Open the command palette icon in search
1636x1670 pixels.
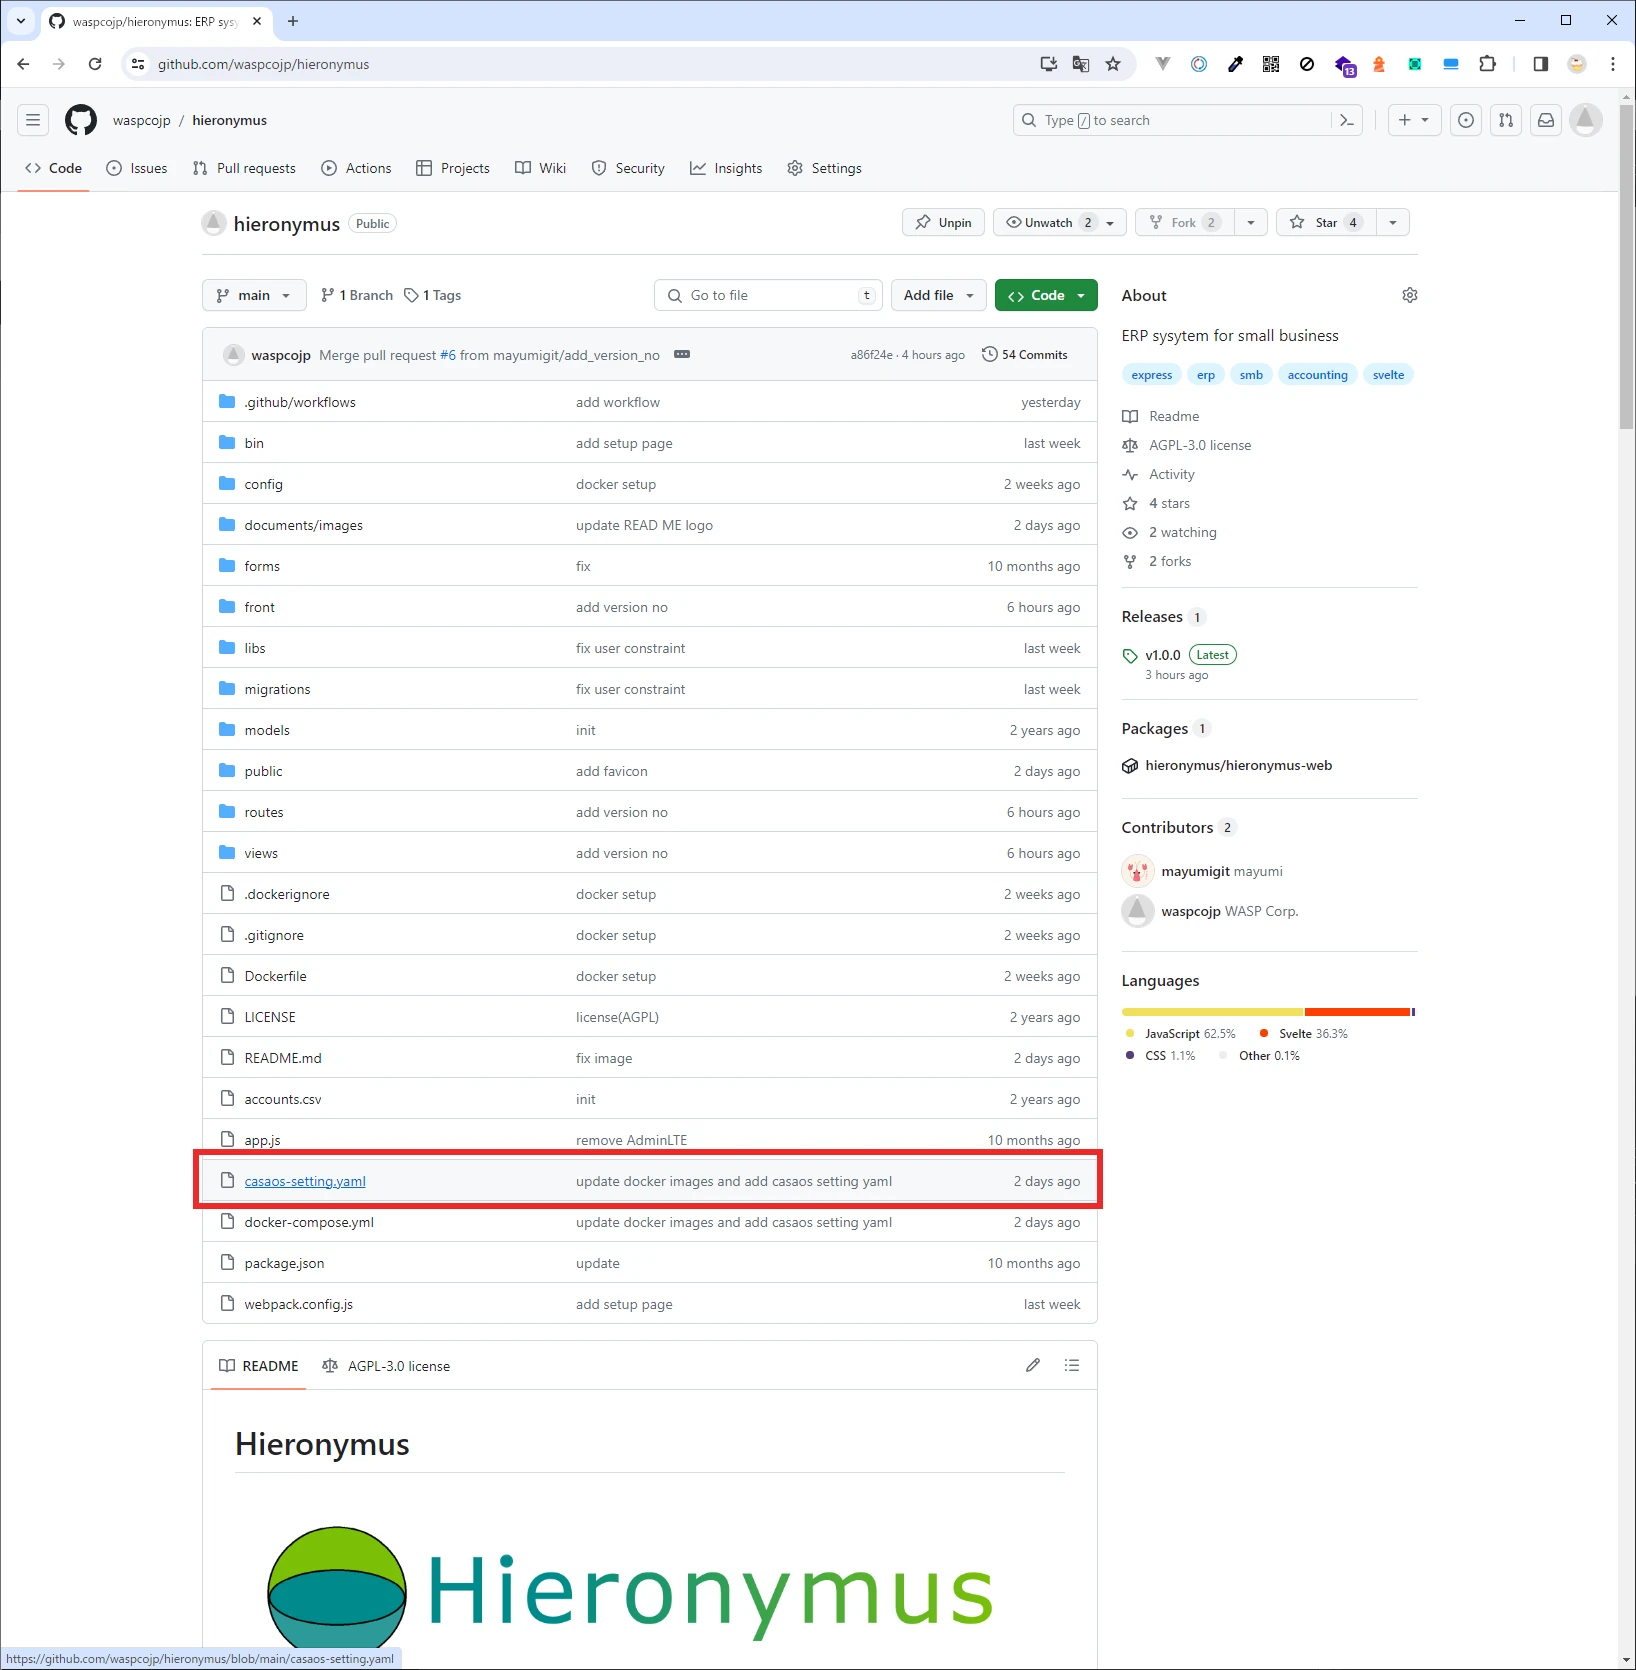click(1346, 120)
